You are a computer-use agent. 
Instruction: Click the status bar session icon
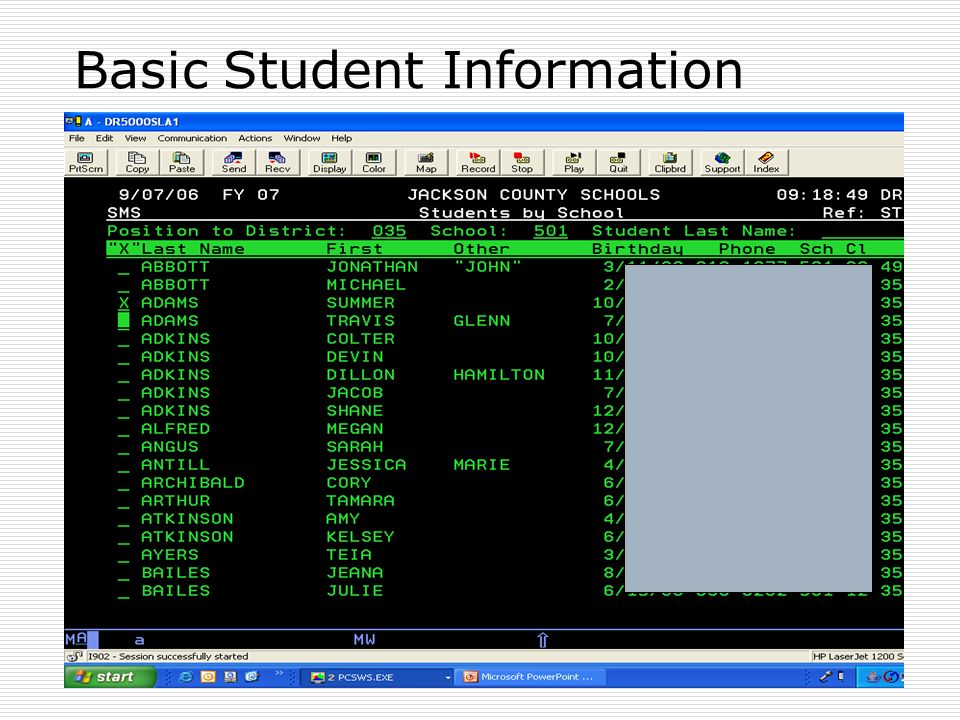click(x=75, y=656)
